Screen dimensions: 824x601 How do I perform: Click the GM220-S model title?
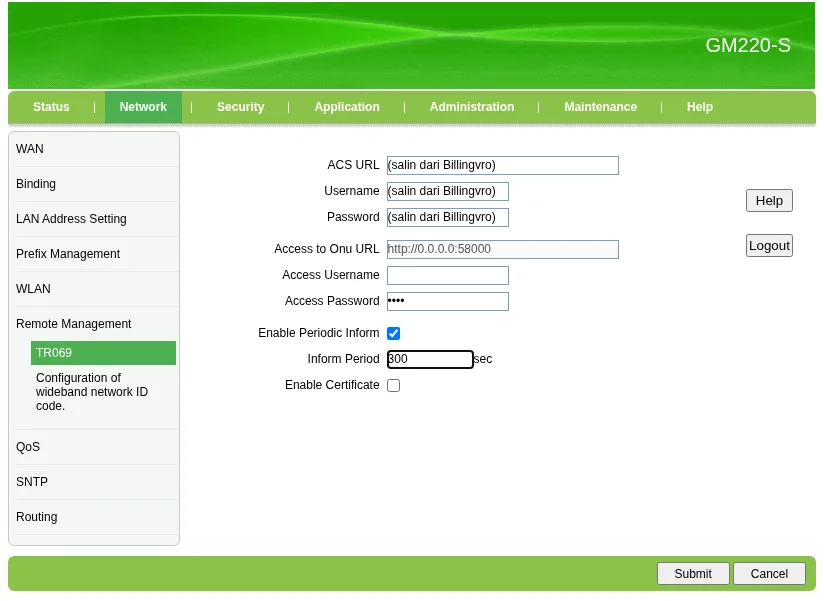coord(748,46)
